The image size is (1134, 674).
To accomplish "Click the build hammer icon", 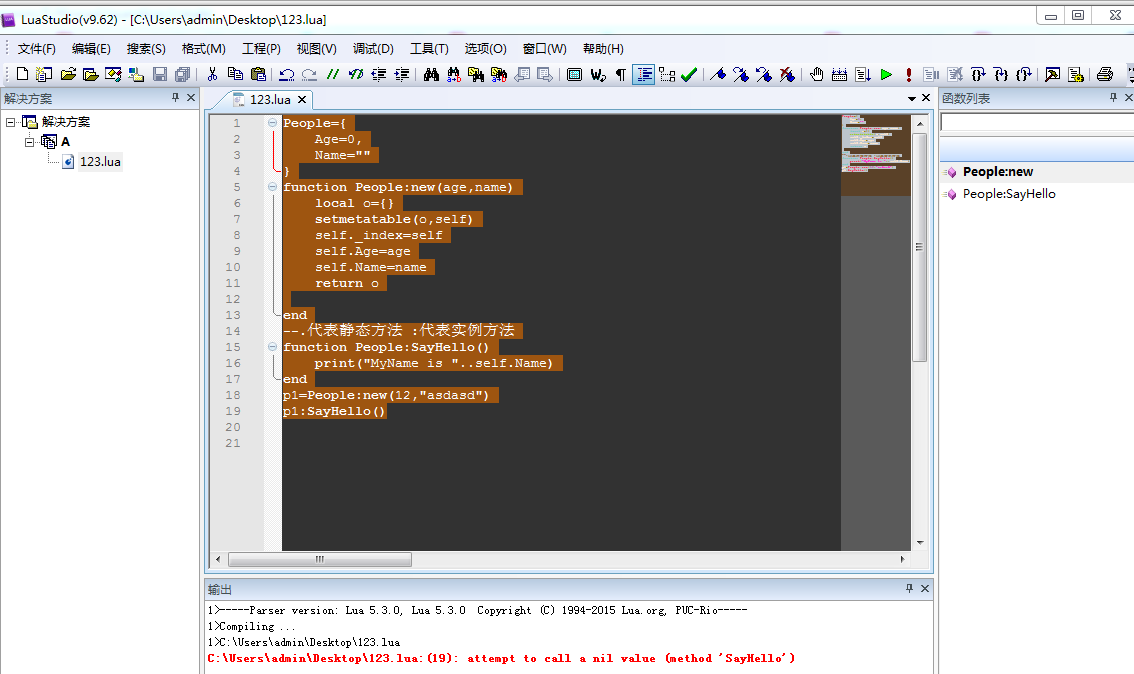I will coord(1052,74).
